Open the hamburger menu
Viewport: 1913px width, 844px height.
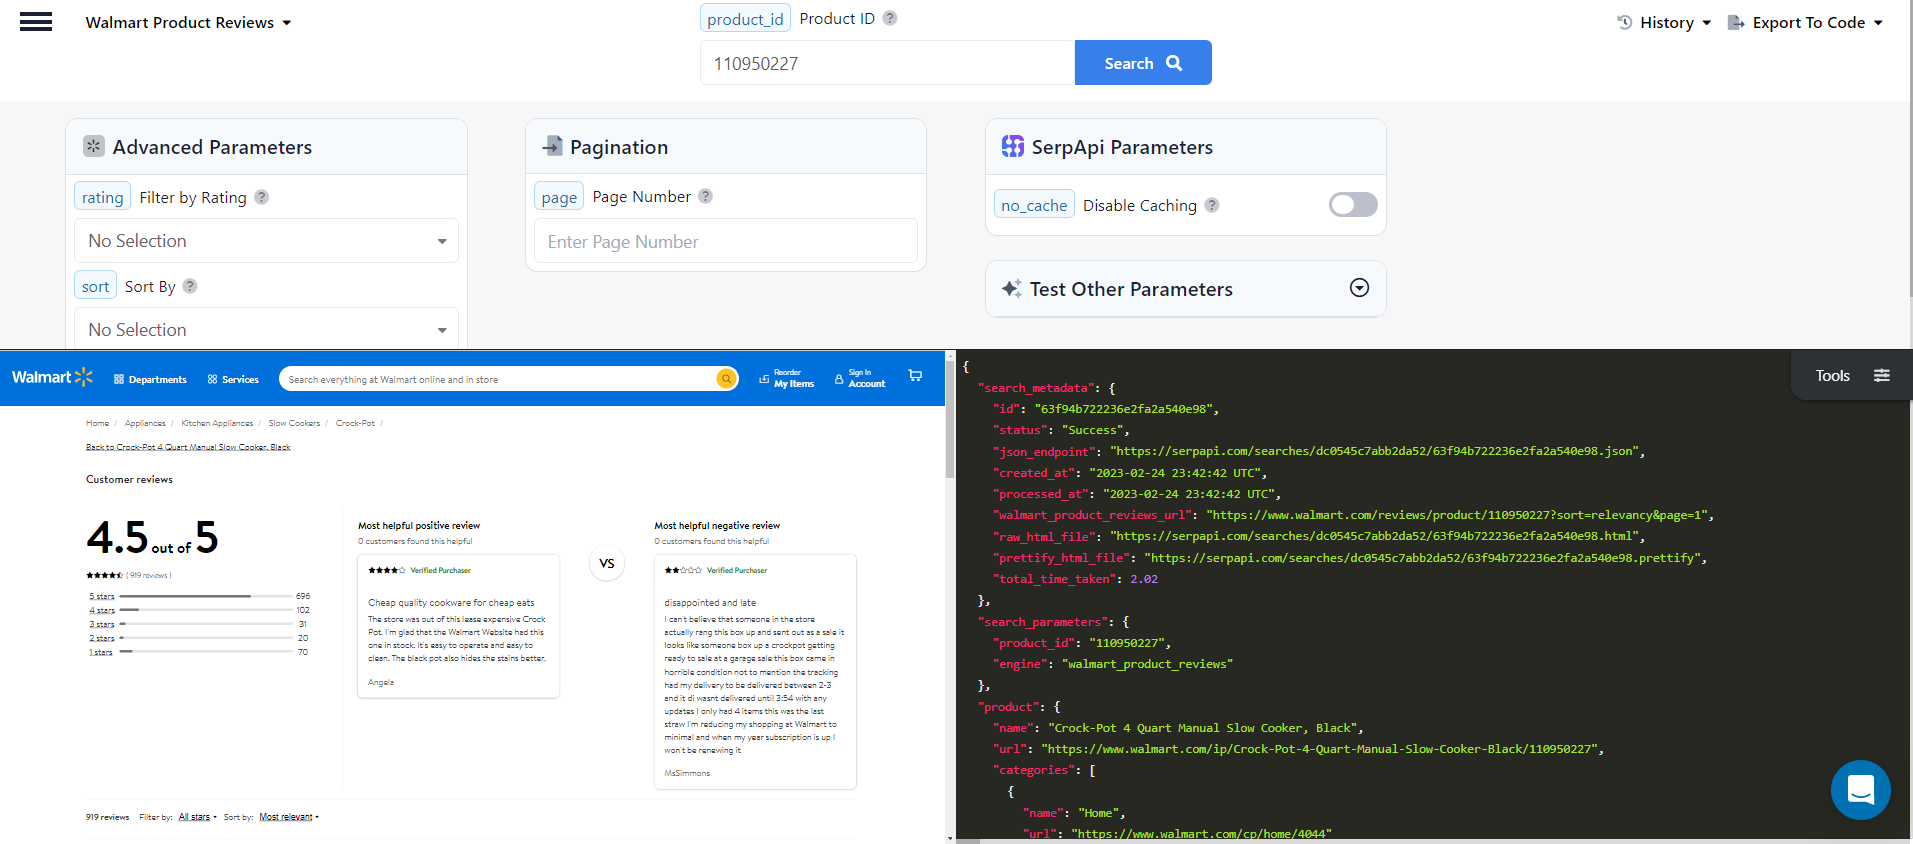pos(36,22)
